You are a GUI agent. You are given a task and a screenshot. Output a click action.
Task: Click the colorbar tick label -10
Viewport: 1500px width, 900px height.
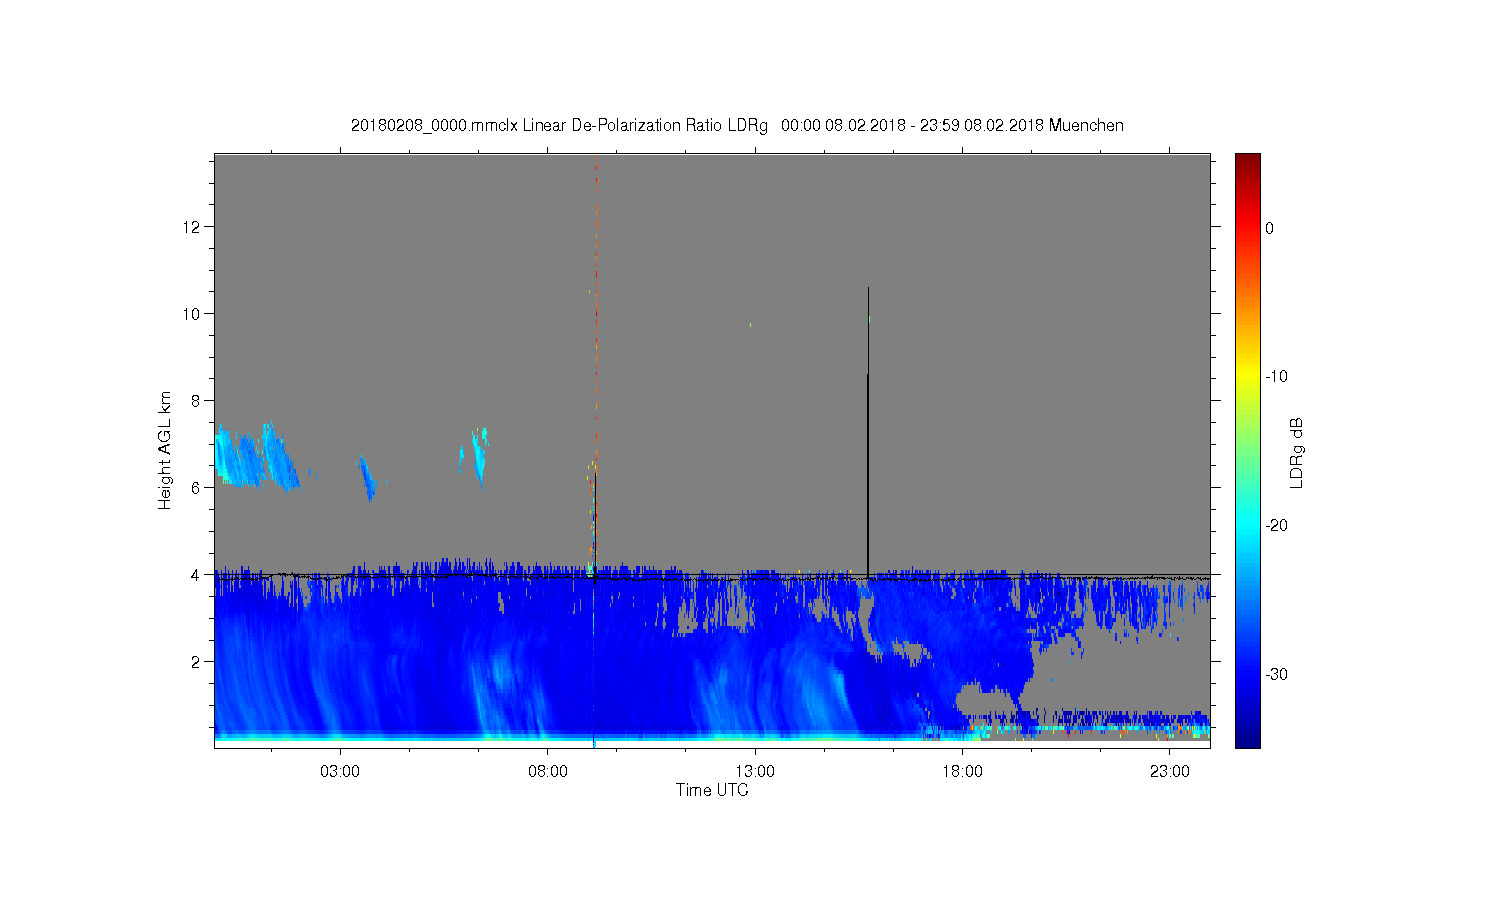tap(1276, 377)
